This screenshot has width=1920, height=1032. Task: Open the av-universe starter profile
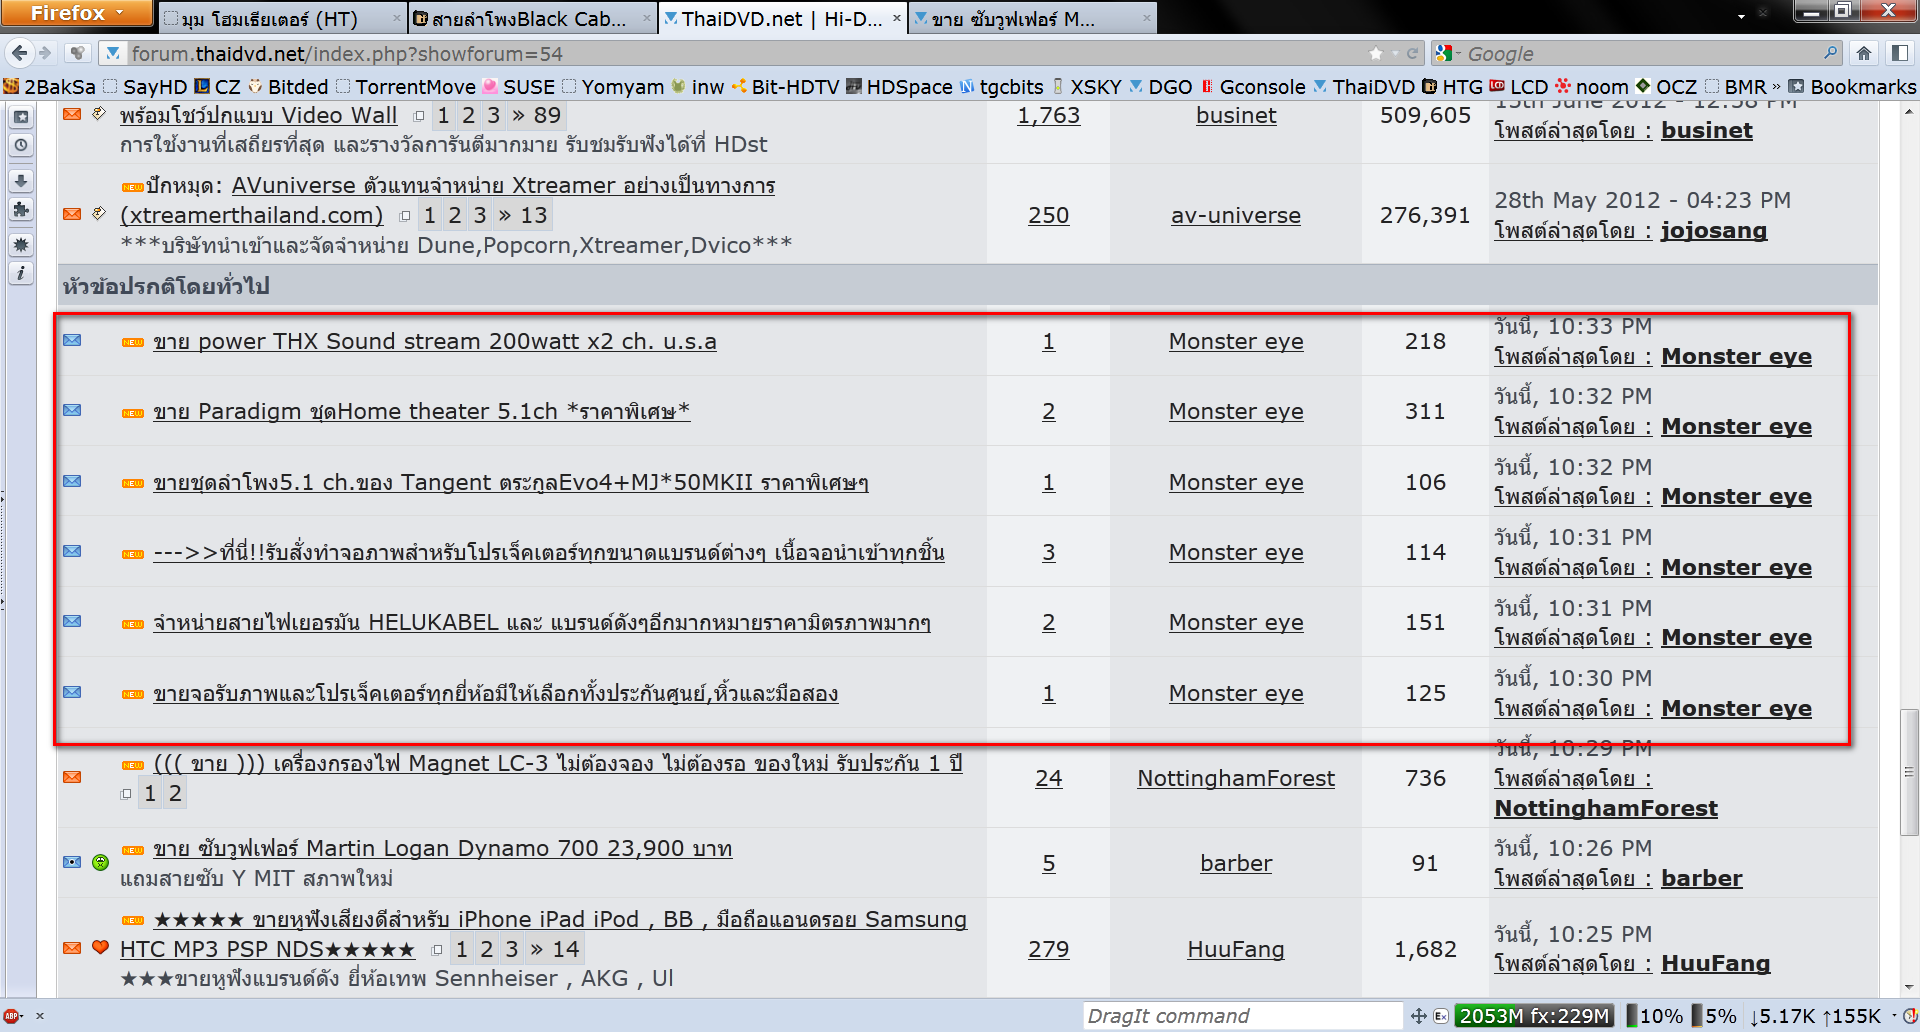coord(1236,215)
